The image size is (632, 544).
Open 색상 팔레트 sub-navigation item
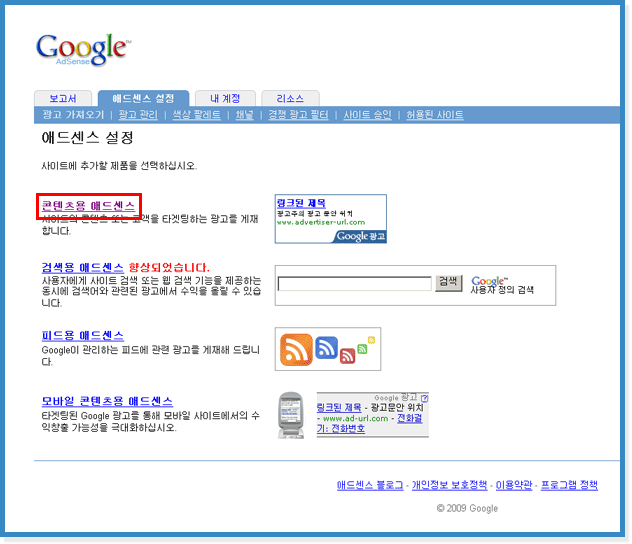coord(197,115)
